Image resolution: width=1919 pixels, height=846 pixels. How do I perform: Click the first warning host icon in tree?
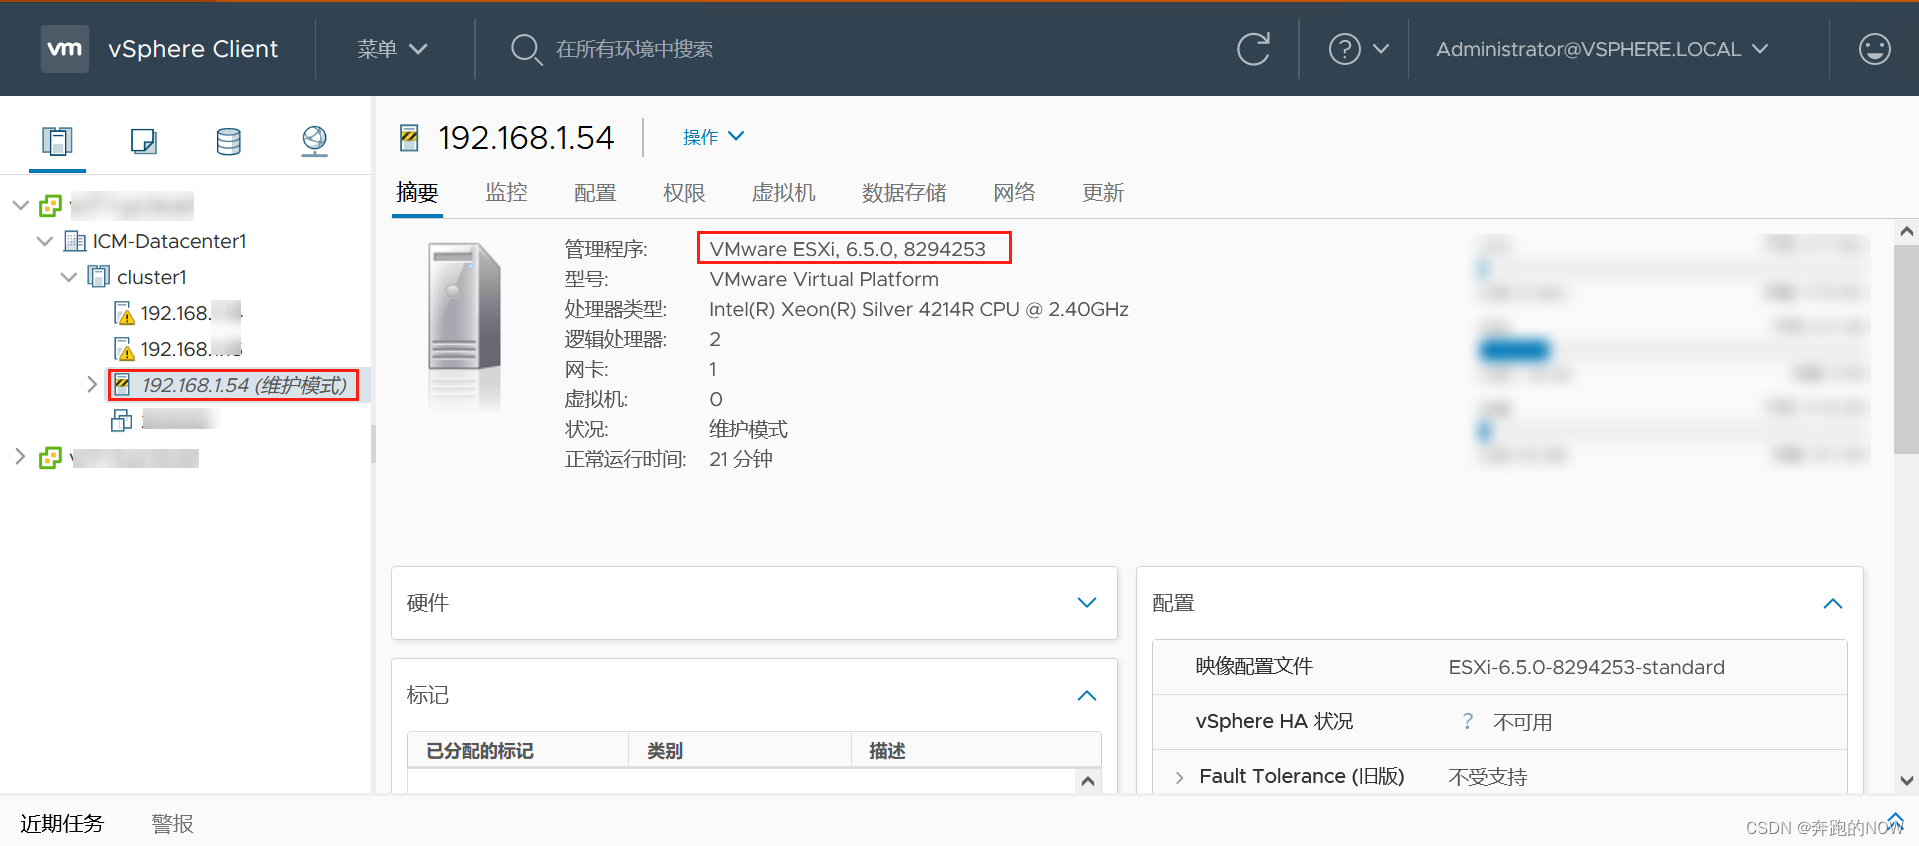pos(124,313)
